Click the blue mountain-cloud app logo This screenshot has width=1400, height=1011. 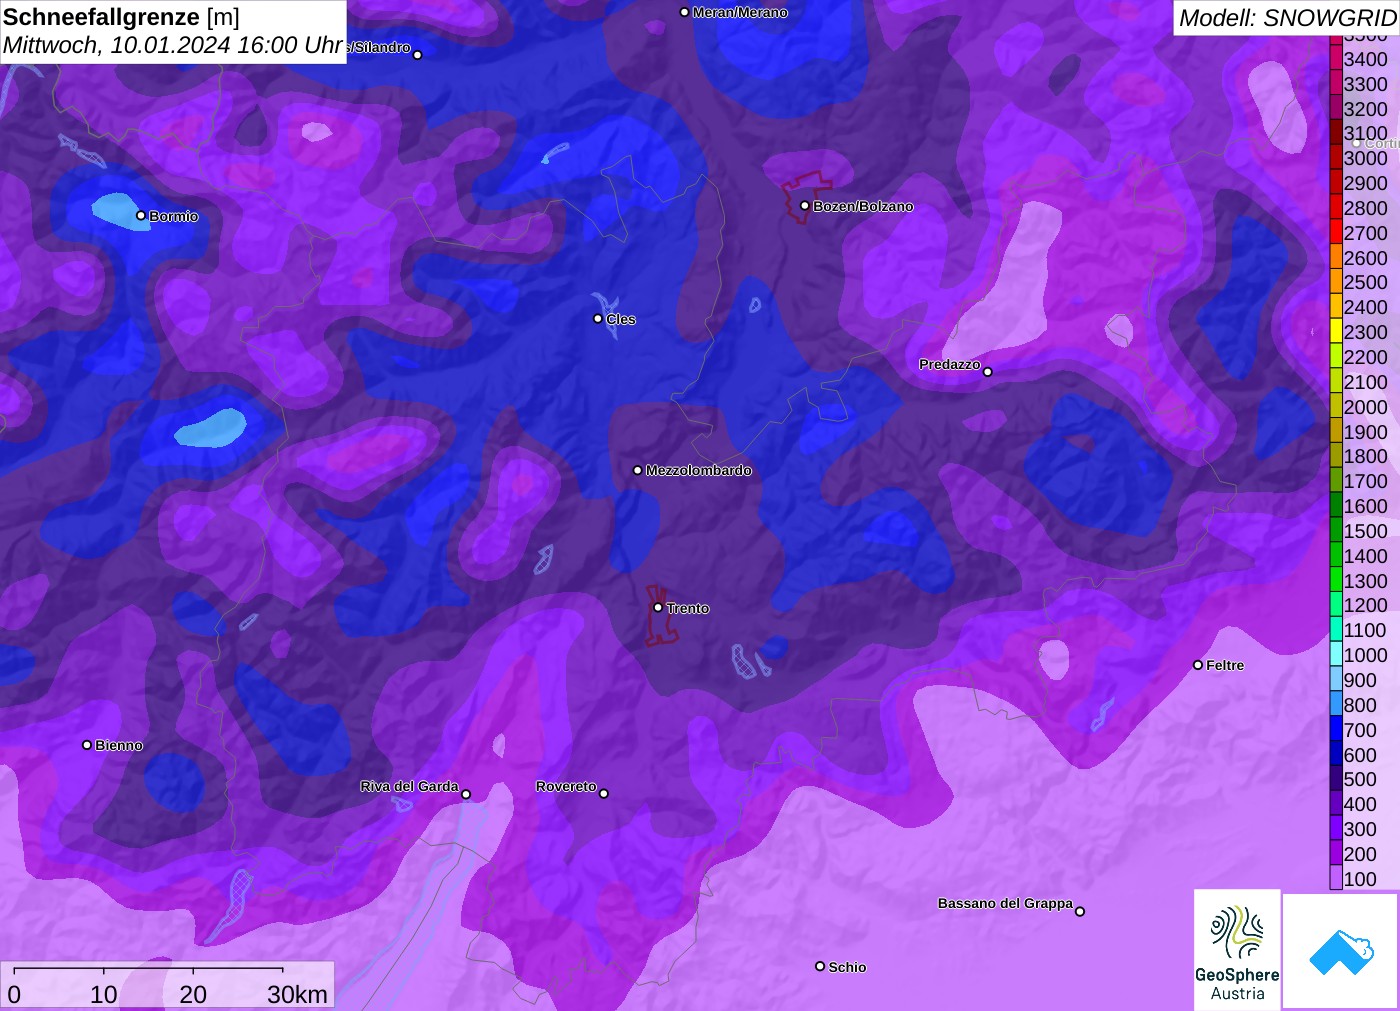[x=1341, y=951]
